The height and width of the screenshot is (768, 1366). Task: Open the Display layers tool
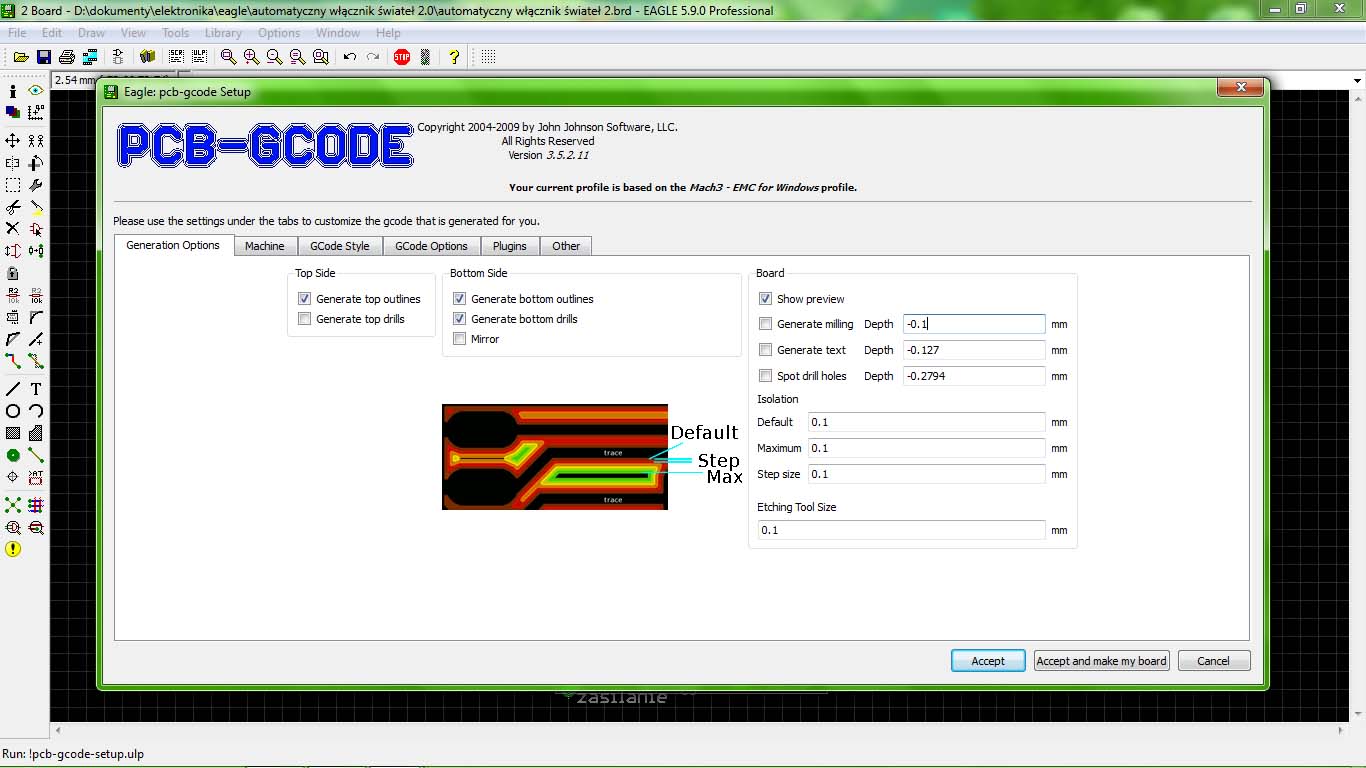(13, 113)
